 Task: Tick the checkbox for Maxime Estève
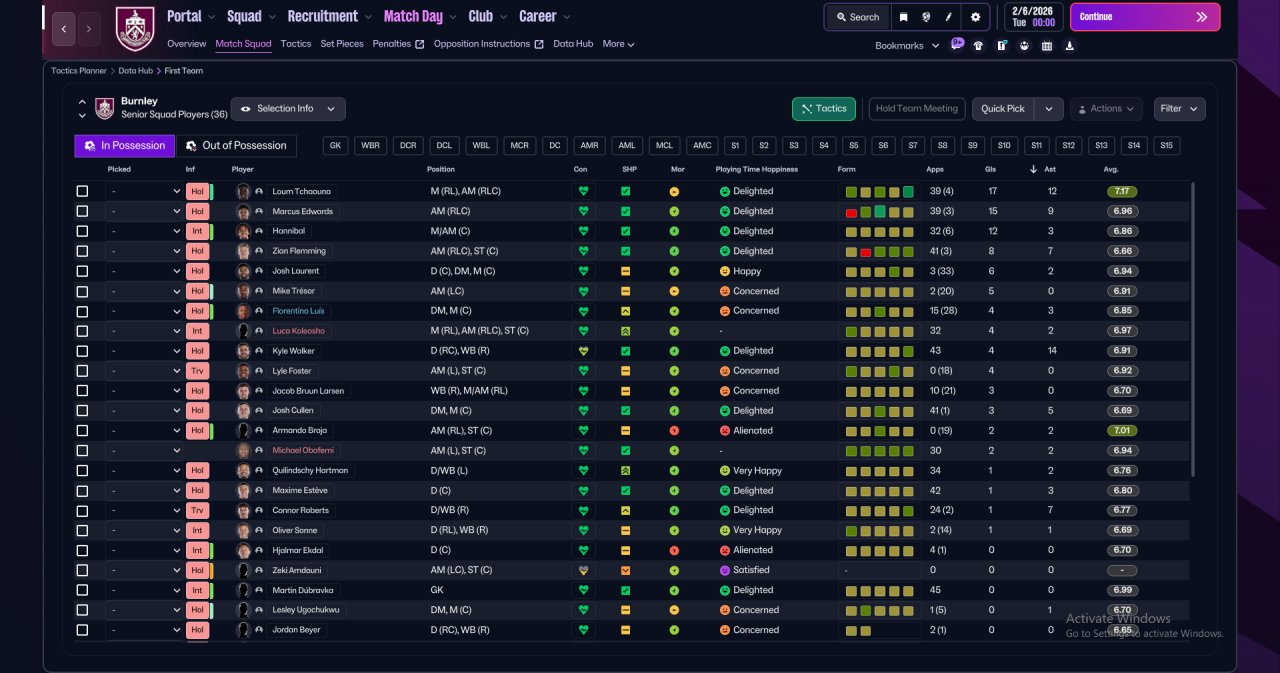82,490
